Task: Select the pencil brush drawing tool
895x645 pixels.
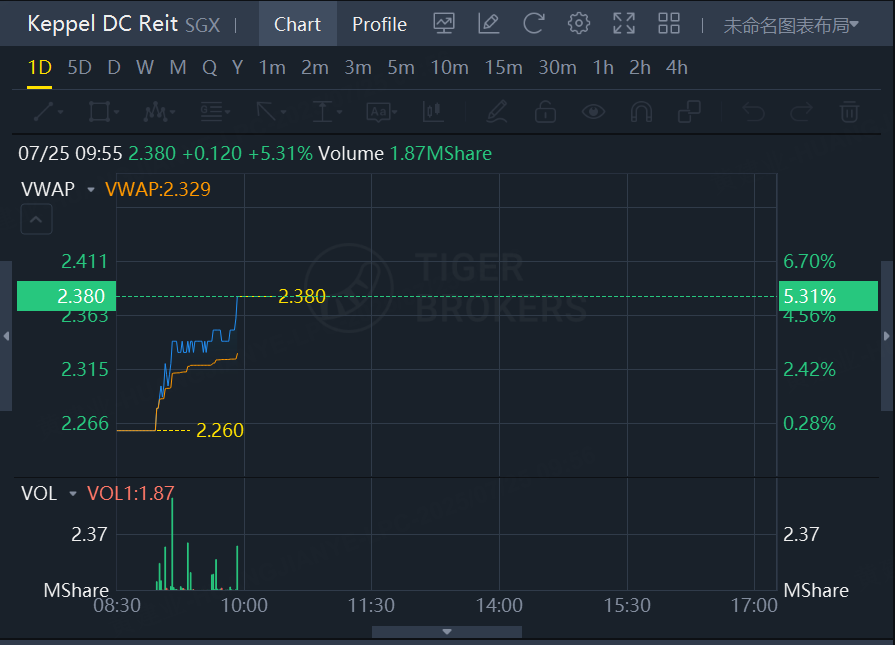Action: pyautogui.click(x=497, y=112)
